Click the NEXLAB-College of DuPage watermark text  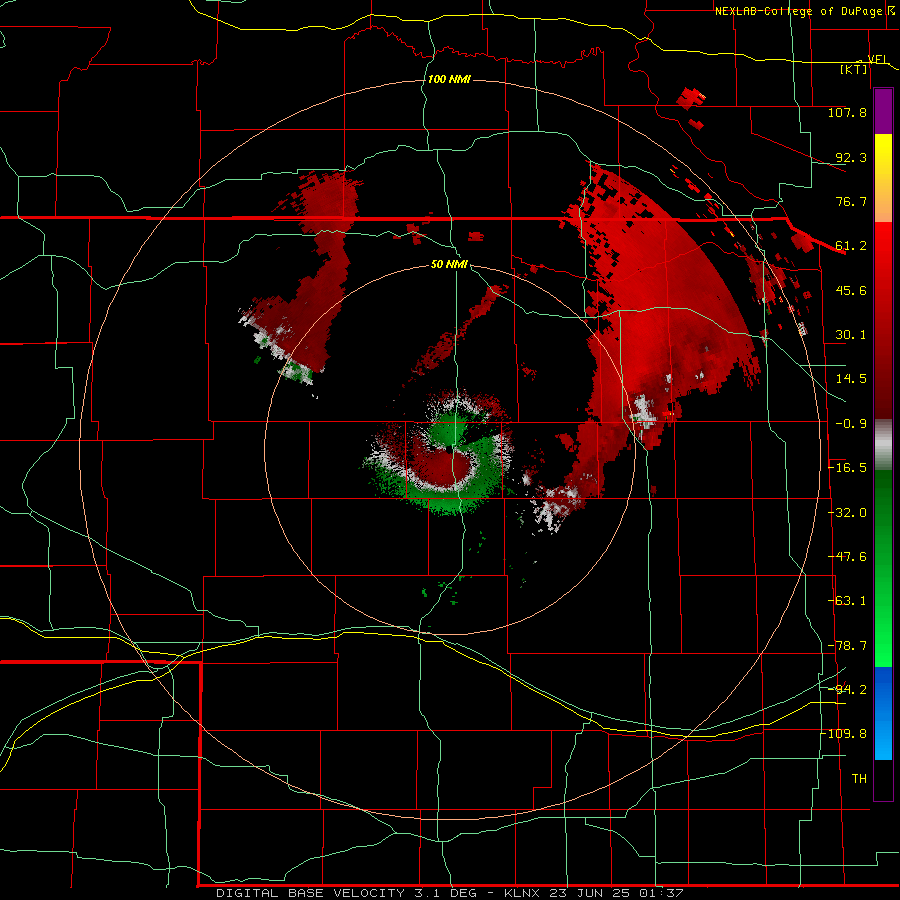[798, 11]
